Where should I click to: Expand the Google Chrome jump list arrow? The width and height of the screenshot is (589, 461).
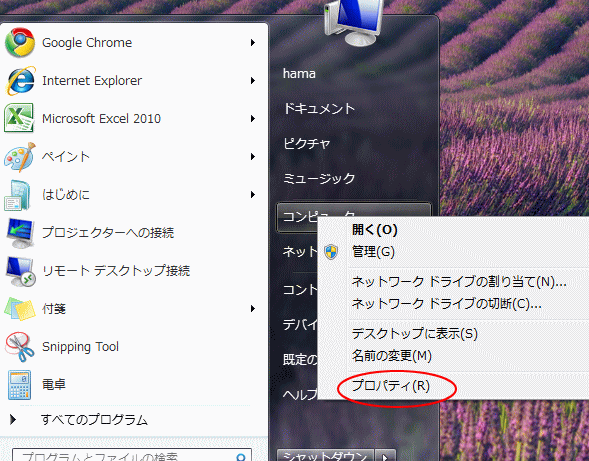(253, 43)
